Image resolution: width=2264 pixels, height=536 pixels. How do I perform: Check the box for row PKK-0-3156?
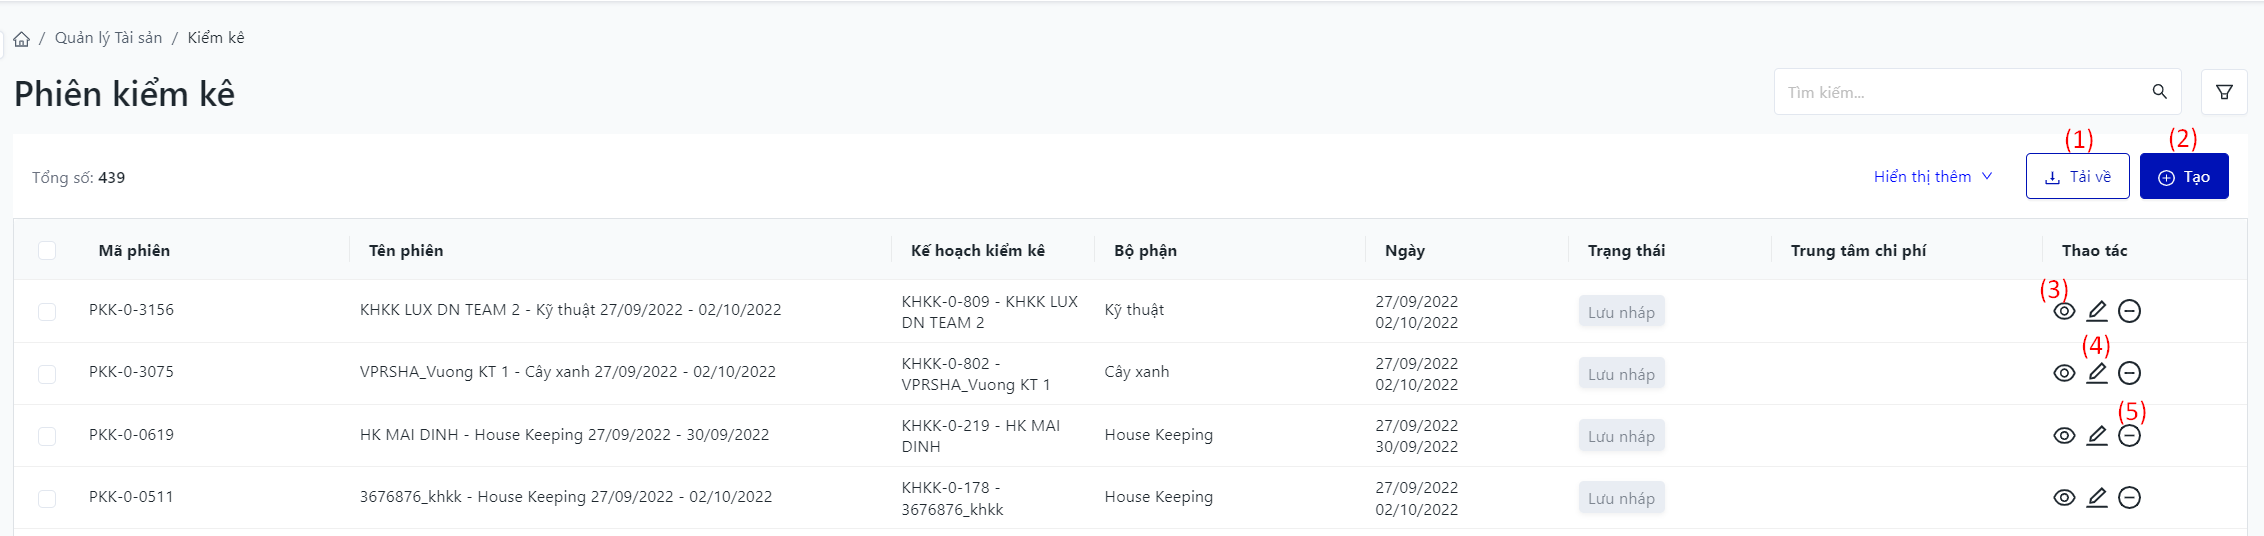[x=47, y=311]
